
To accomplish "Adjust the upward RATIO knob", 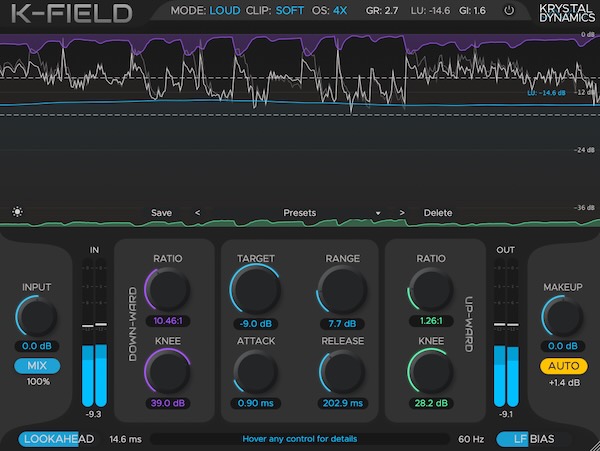I will point(431,289).
